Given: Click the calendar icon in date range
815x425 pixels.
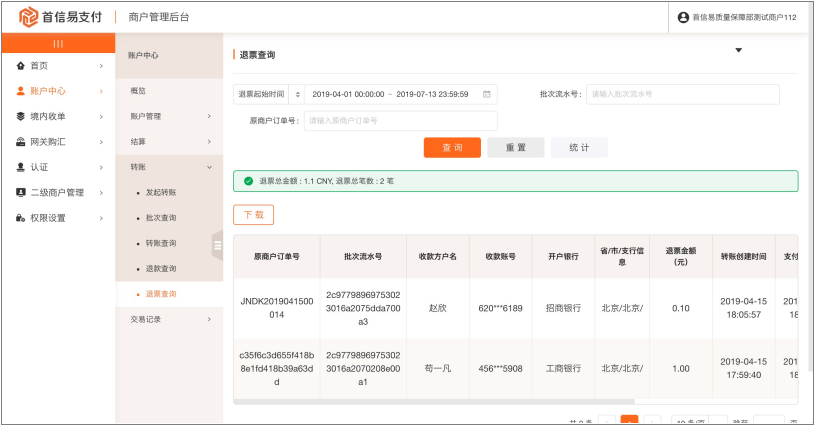Looking at the screenshot, I should click(x=487, y=94).
